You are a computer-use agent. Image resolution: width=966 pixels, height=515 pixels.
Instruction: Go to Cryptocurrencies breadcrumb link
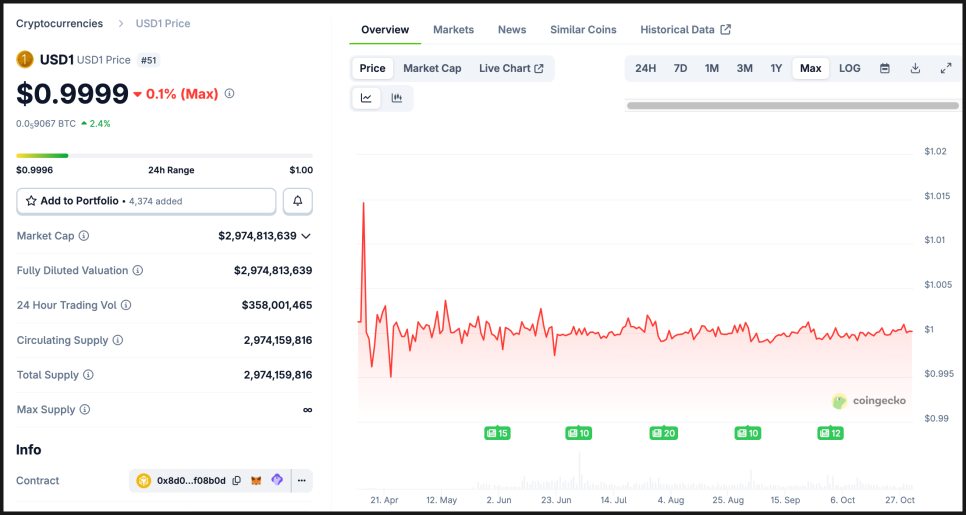coord(59,23)
